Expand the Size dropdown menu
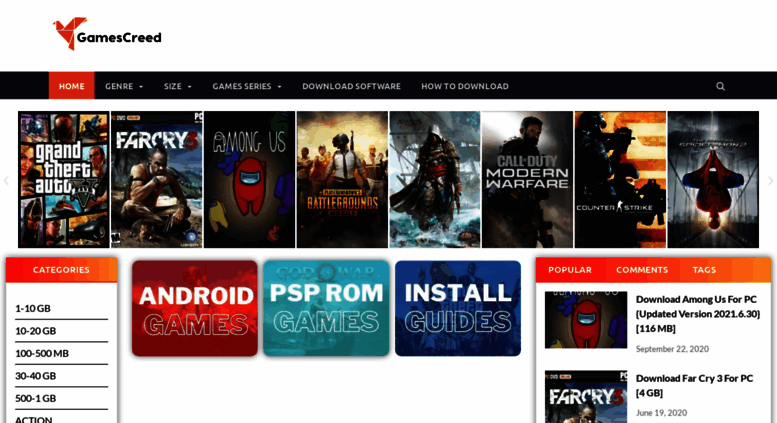The height and width of the screenshot is (423, 777). tap(177, 86)
